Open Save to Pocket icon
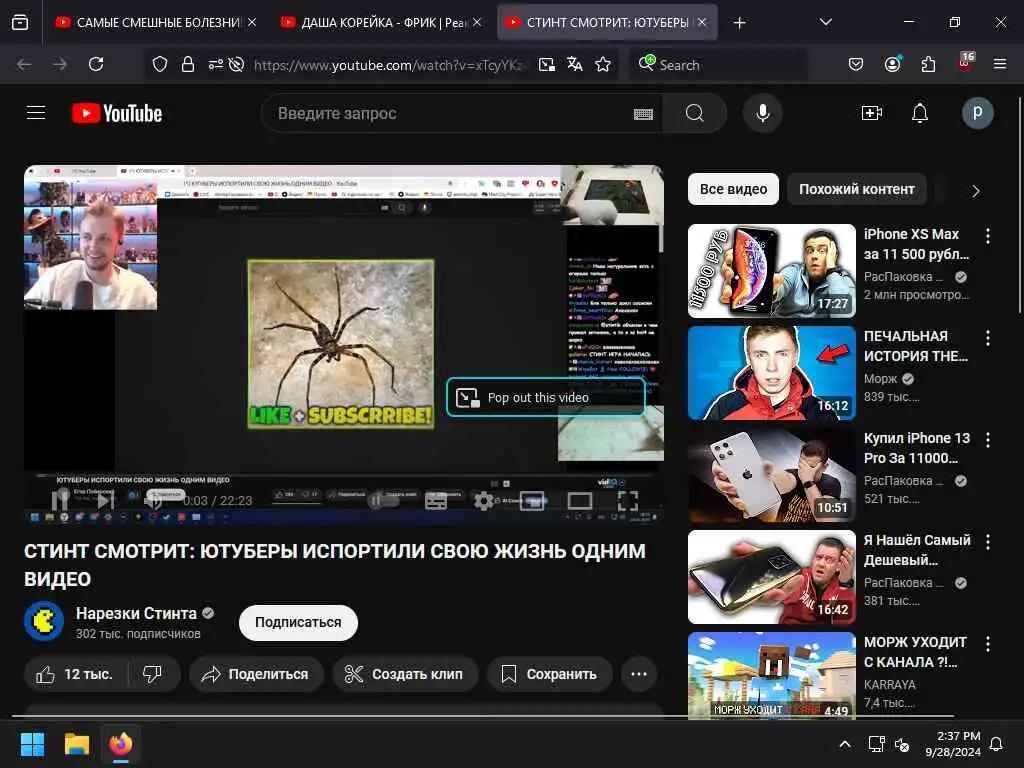The width and height of the screenshot is (1024, 768). [x=856, y=64]
